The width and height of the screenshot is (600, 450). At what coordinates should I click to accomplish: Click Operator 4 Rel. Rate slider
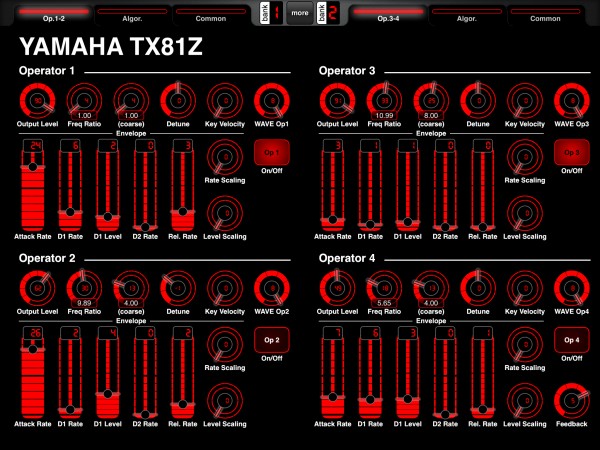[x=483, y=373]
